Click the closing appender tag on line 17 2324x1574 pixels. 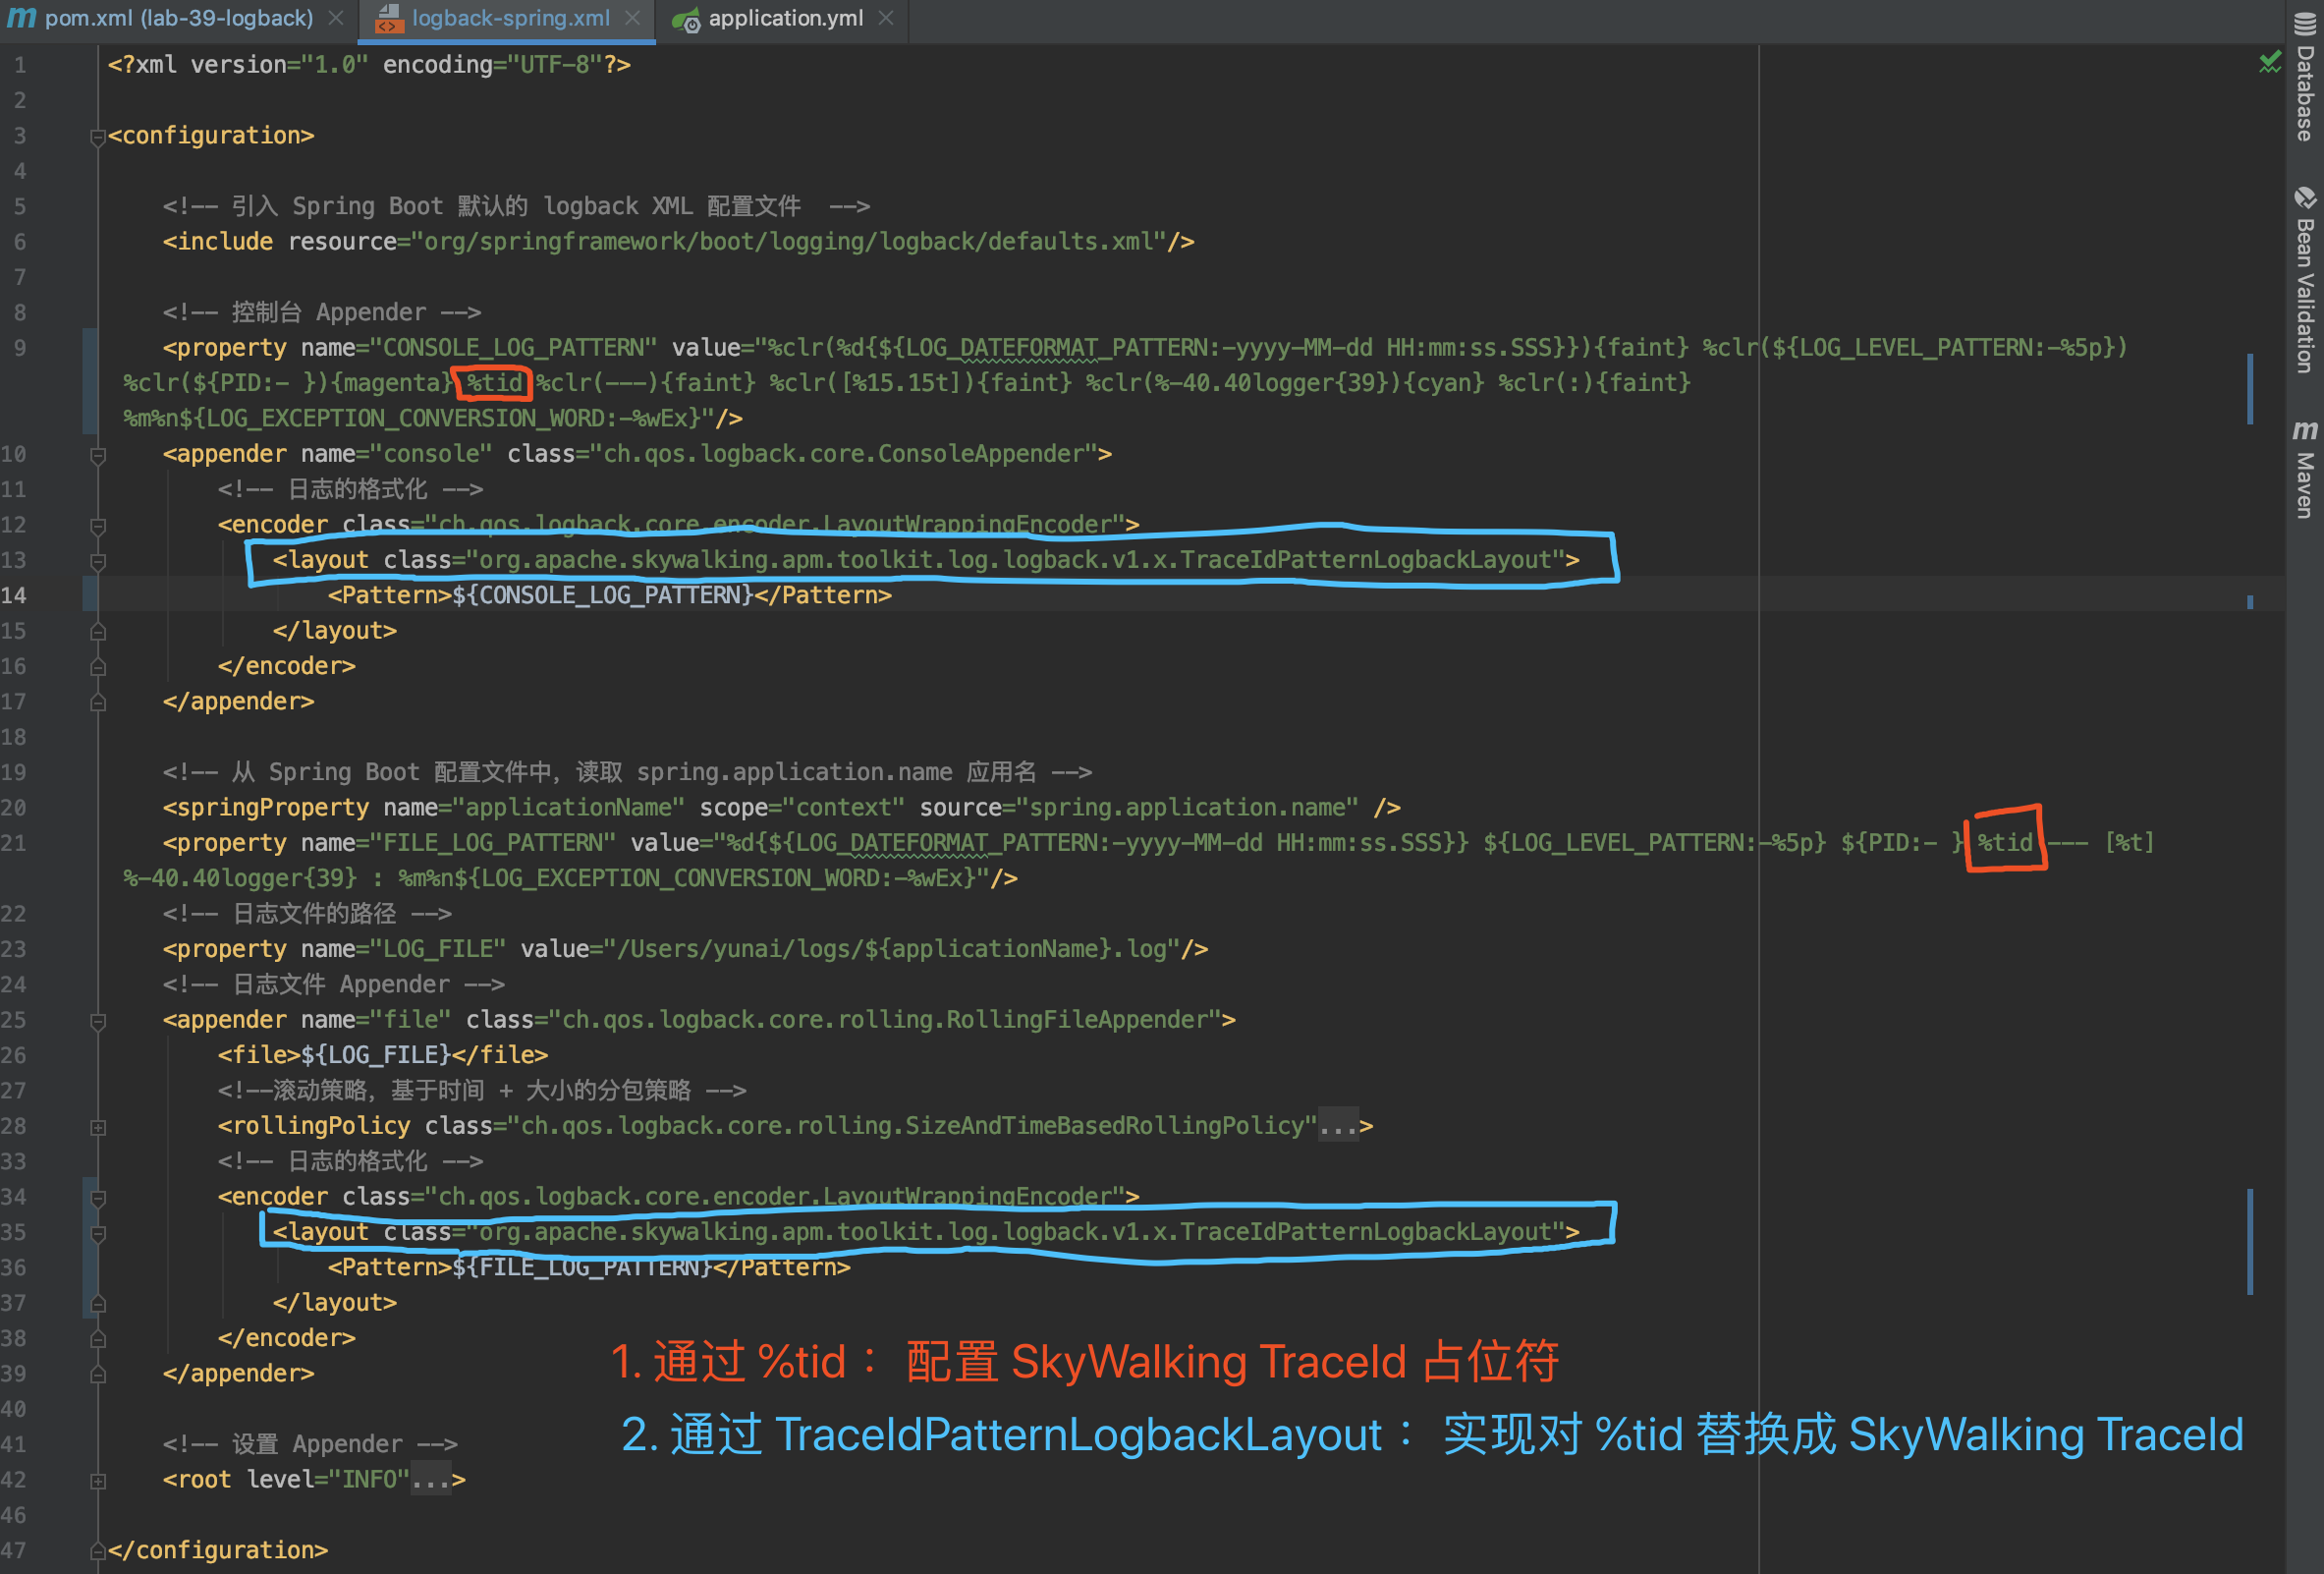[x=238, y=702]
